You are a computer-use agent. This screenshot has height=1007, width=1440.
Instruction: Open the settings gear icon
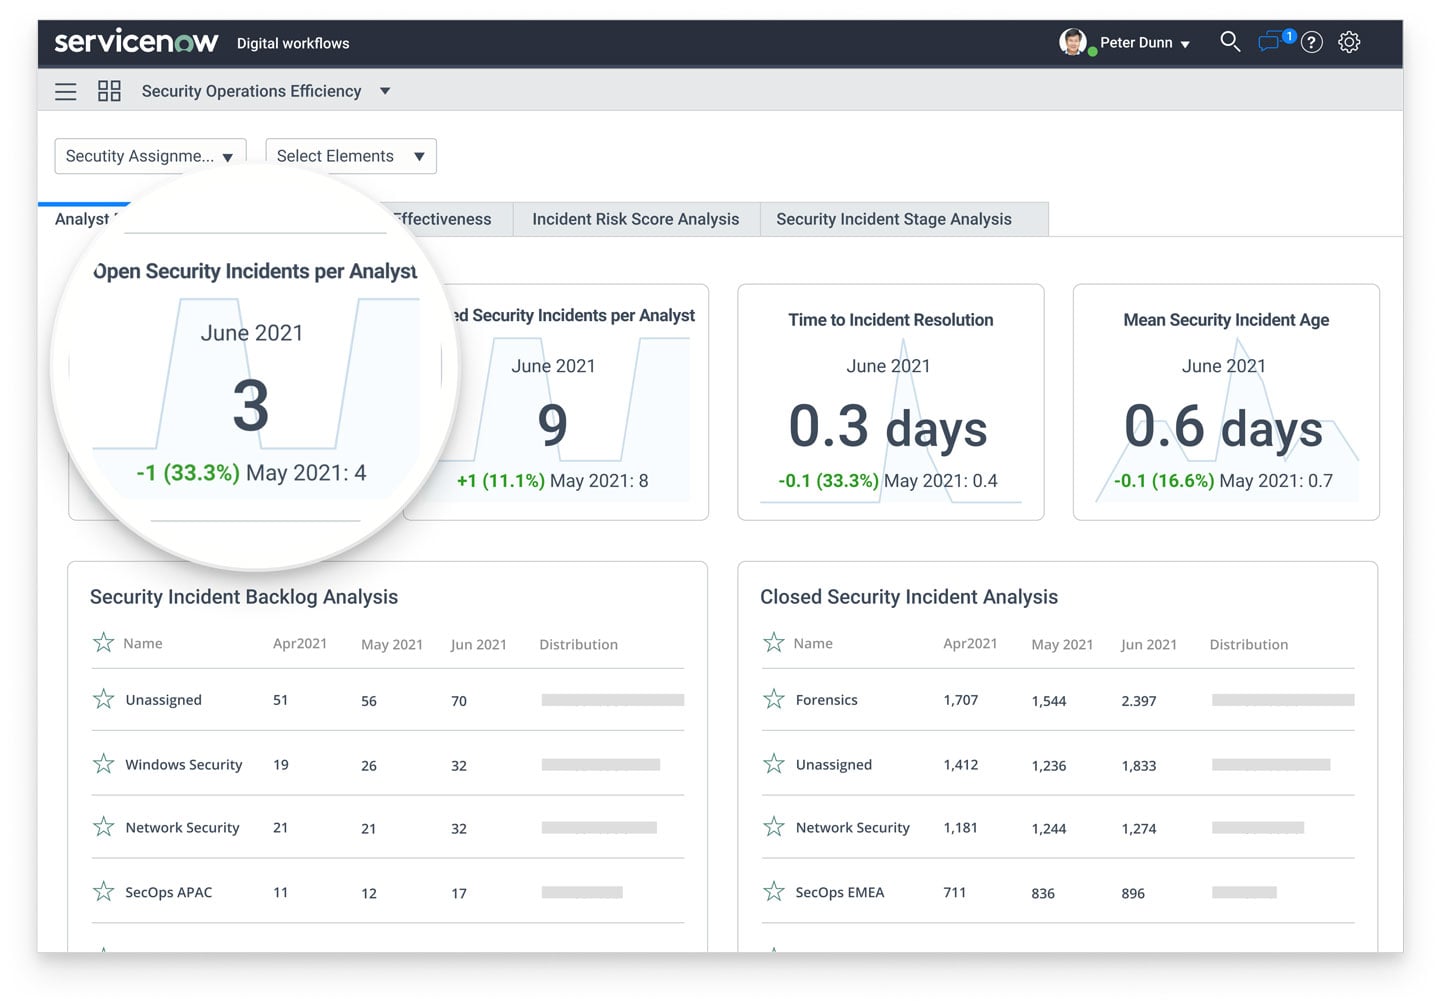(1349, 42)
